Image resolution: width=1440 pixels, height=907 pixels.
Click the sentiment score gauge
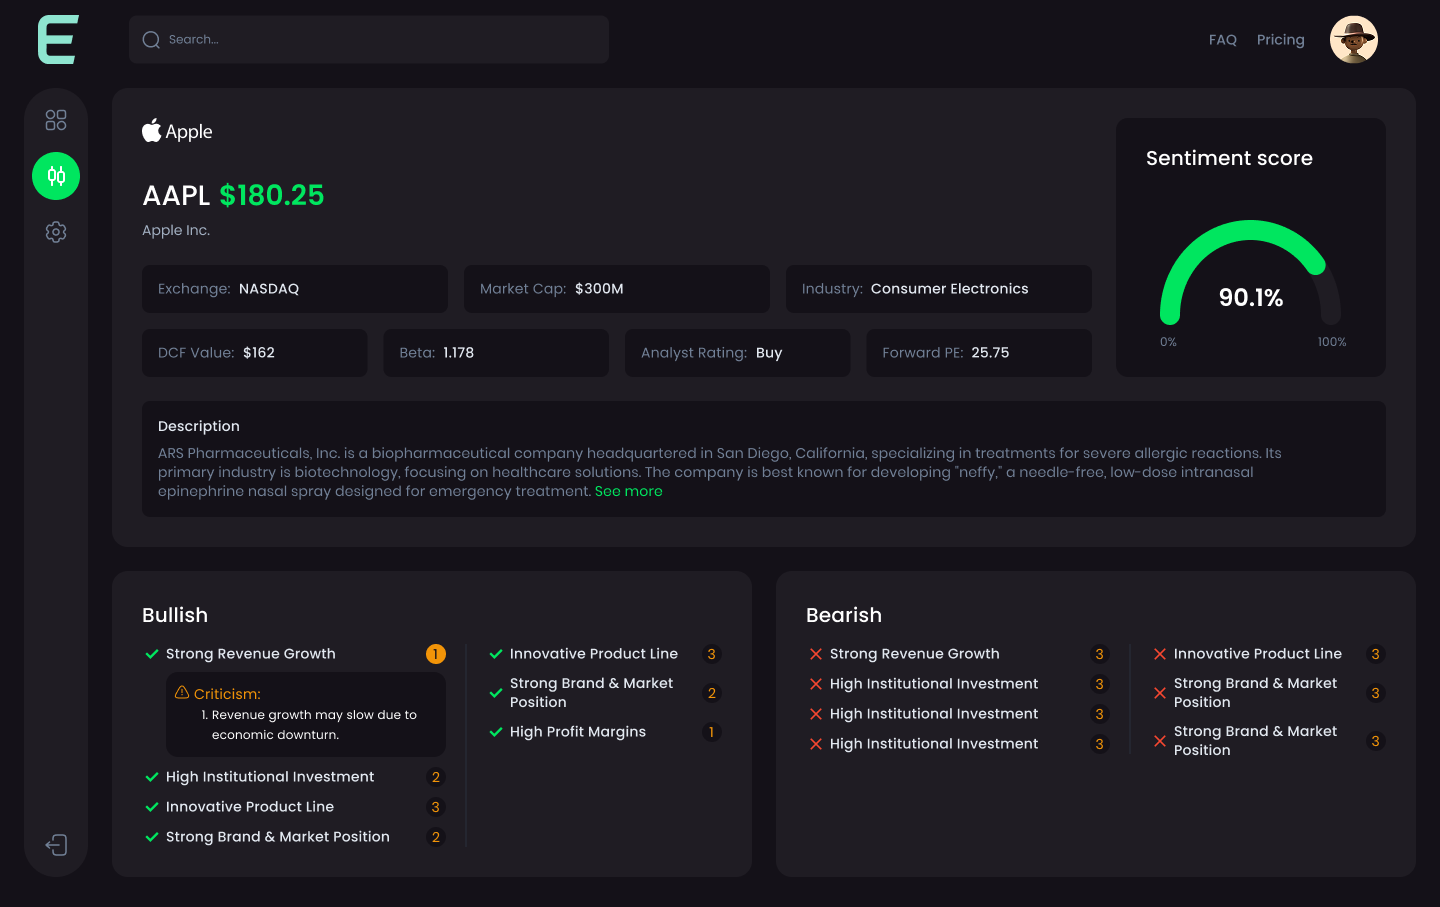click(1250, 280)
